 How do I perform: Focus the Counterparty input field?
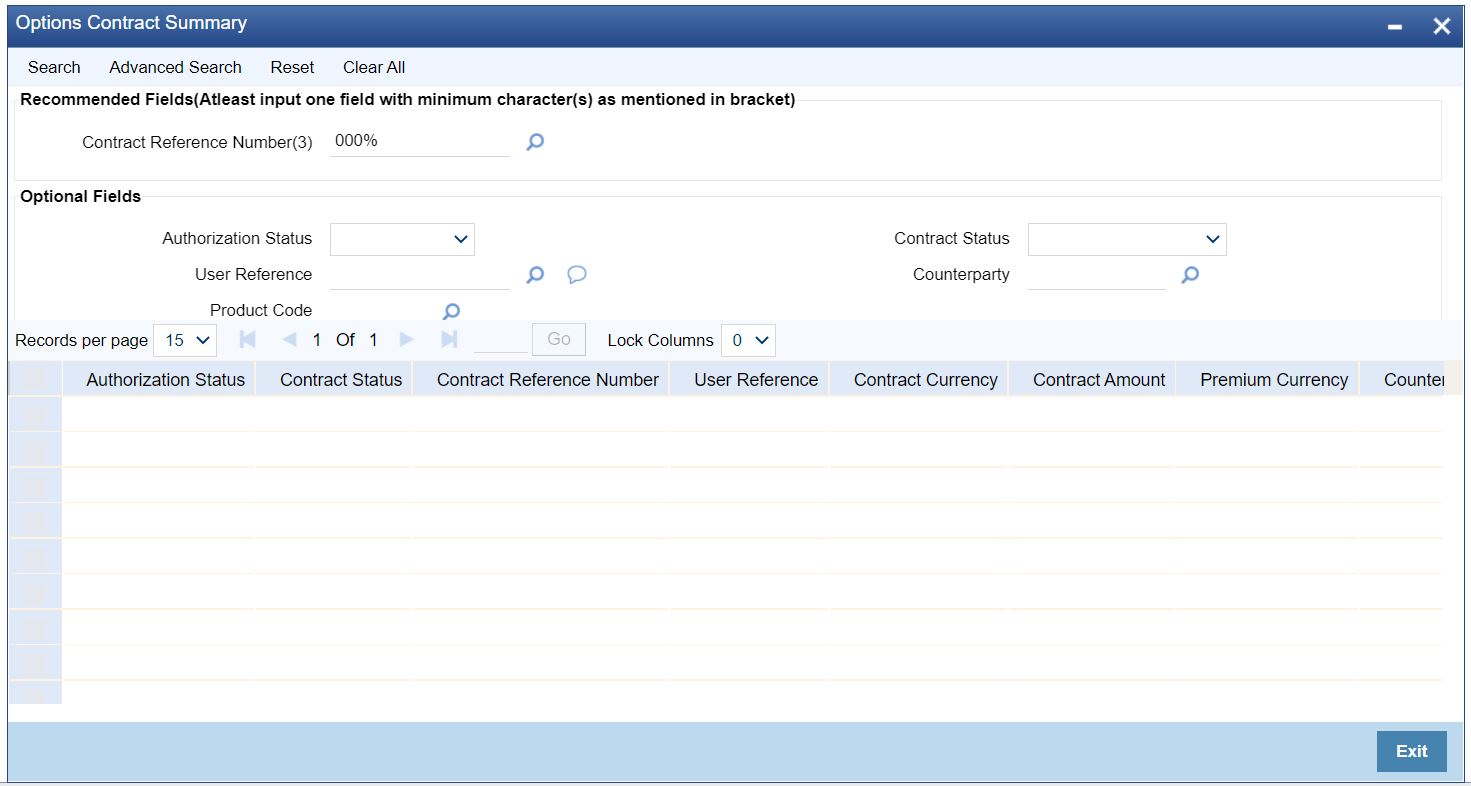pos(1097,274)
